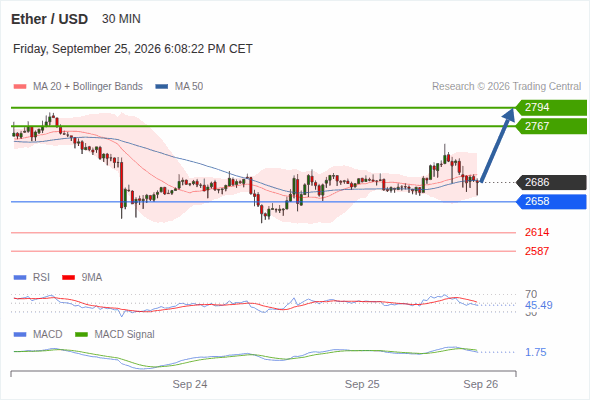Click the RSI value 45.49 readout
Screen dimensions: 590x400
[538, 305]
